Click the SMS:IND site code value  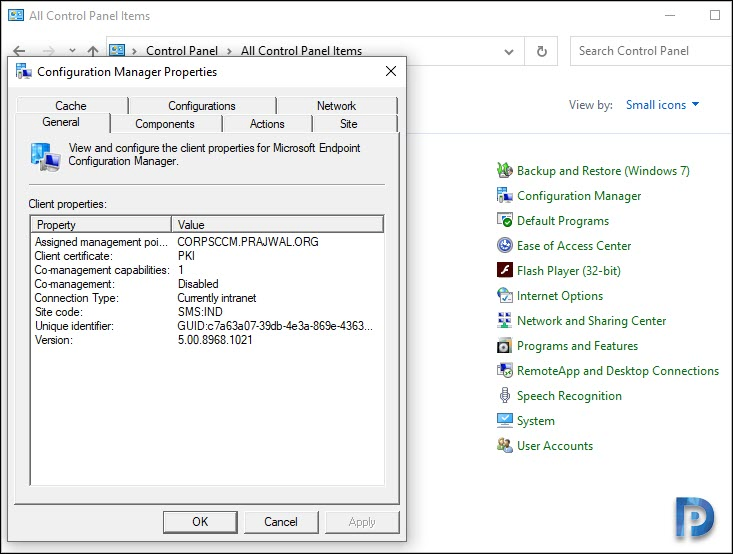[200, 312]
